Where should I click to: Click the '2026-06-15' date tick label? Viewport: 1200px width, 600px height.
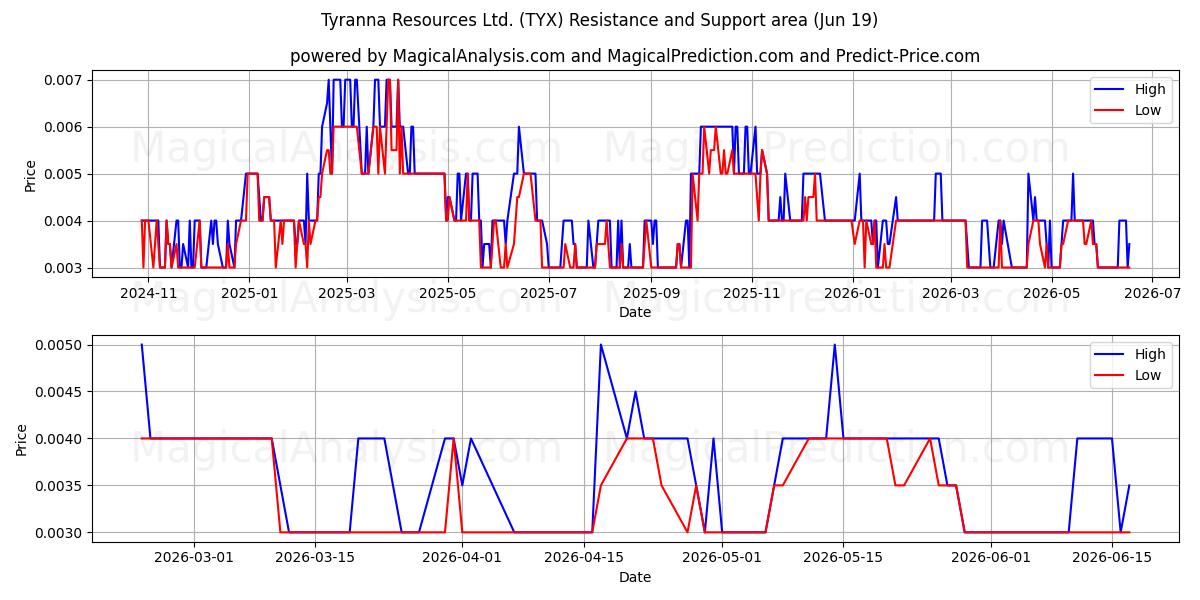pos(1112,558)
